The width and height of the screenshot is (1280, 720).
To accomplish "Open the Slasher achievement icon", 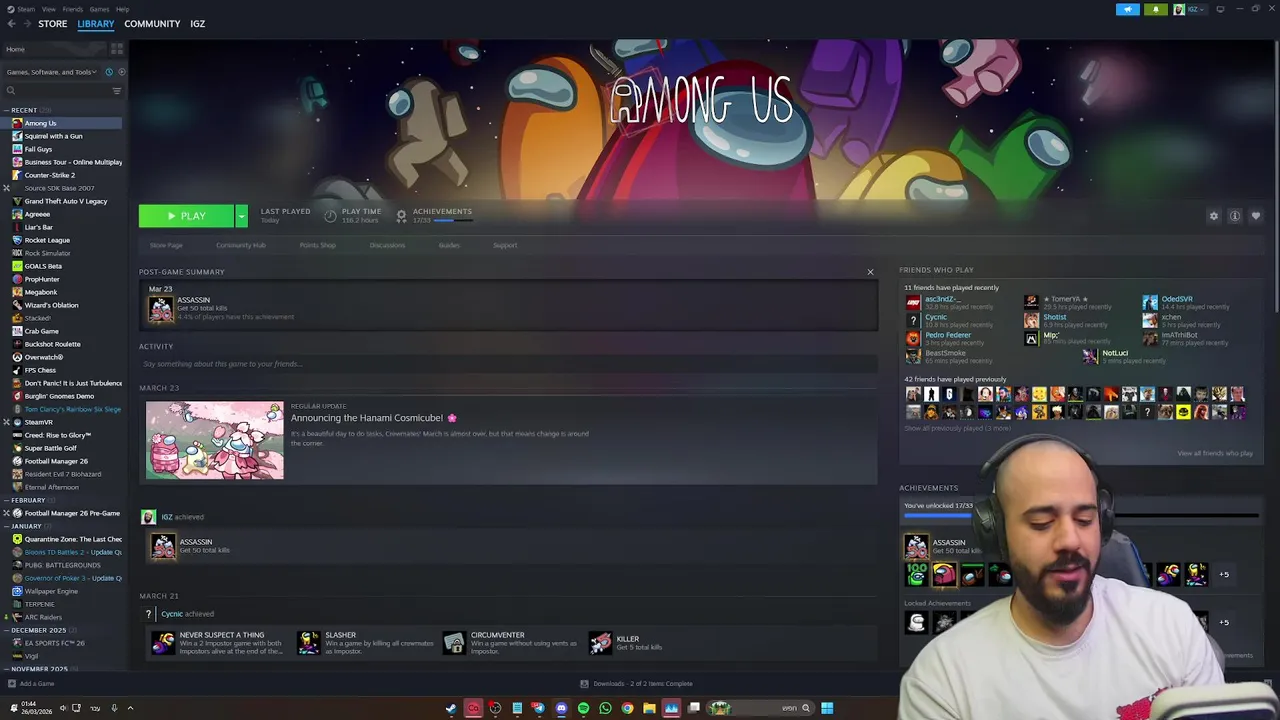I will pyautogui.click(x=309, y=643).
